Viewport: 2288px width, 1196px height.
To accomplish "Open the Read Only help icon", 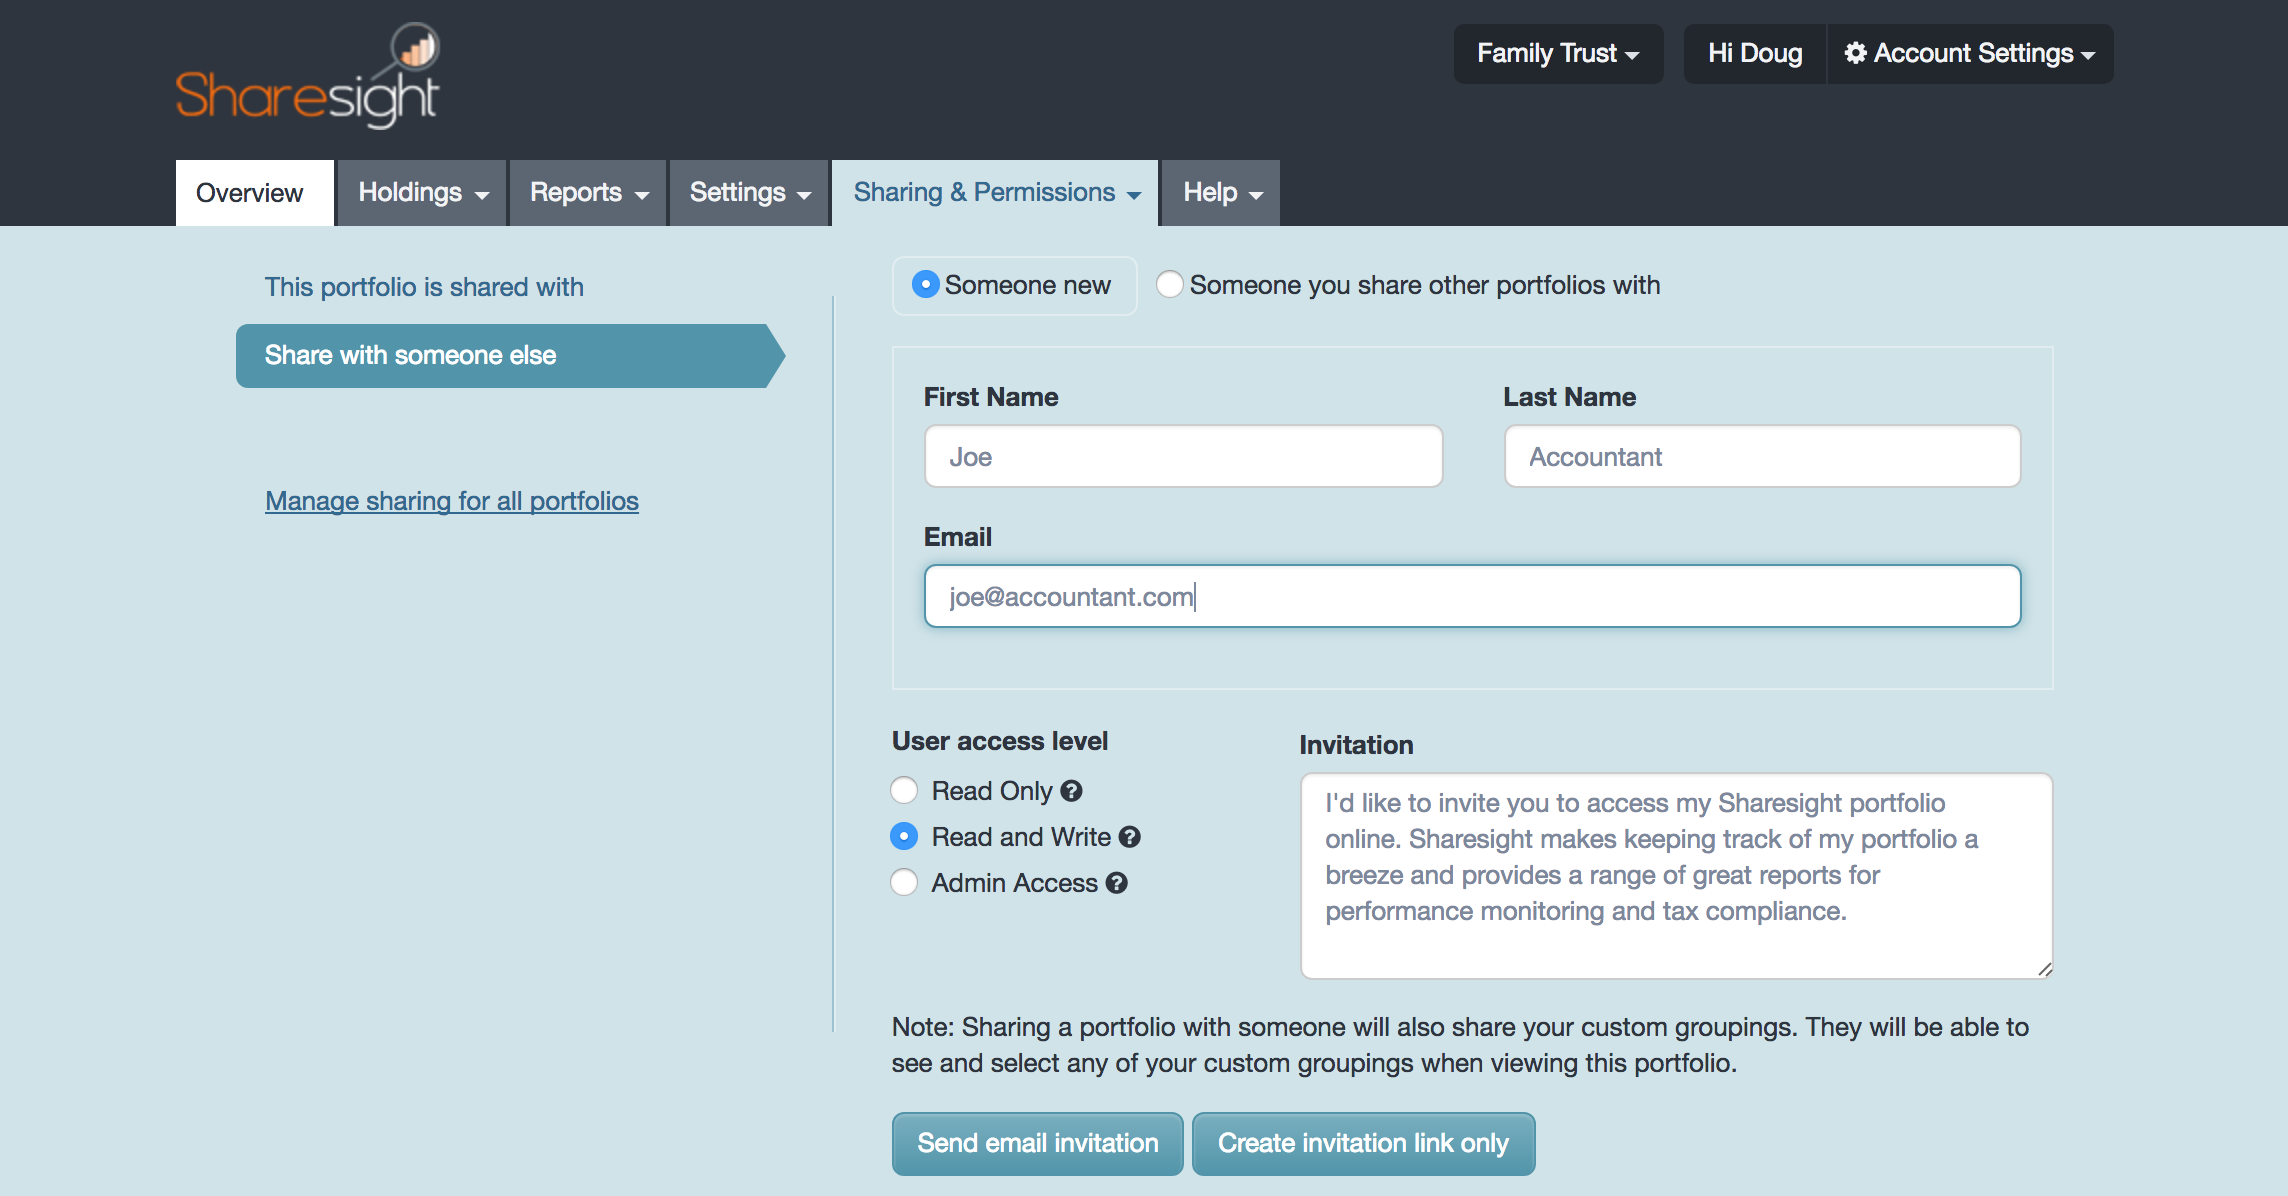I will pyautogui.click(x=1072, y=790).
